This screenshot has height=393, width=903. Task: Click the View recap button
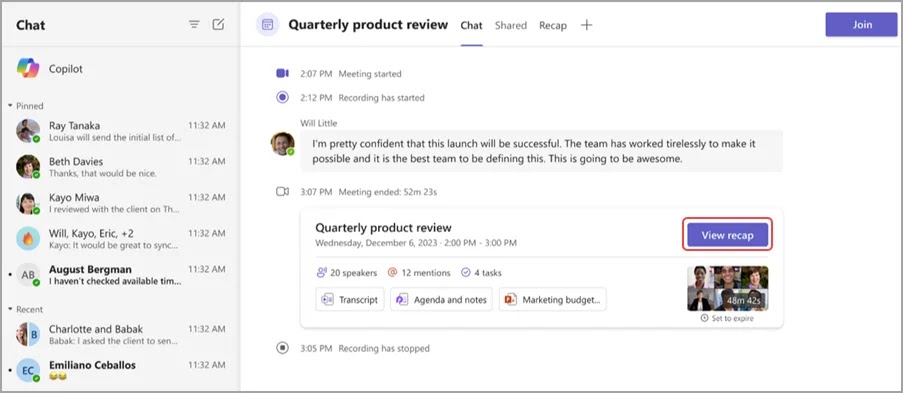tap(727, 235)
